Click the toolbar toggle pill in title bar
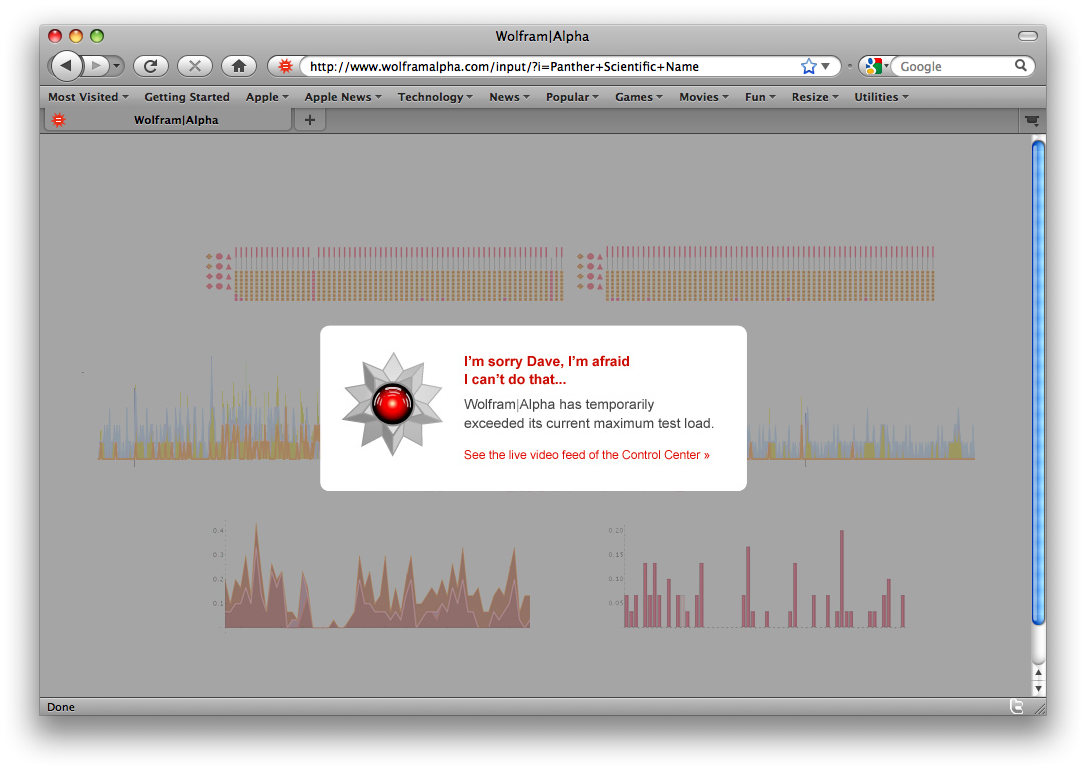 (x=1028, y=36)
